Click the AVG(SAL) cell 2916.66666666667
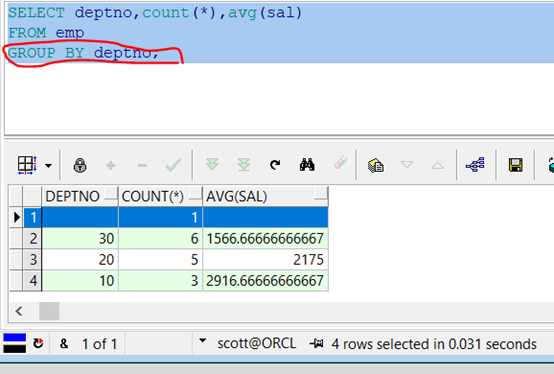The width and height of the screenshot is (554, 374). click(265, 281)
